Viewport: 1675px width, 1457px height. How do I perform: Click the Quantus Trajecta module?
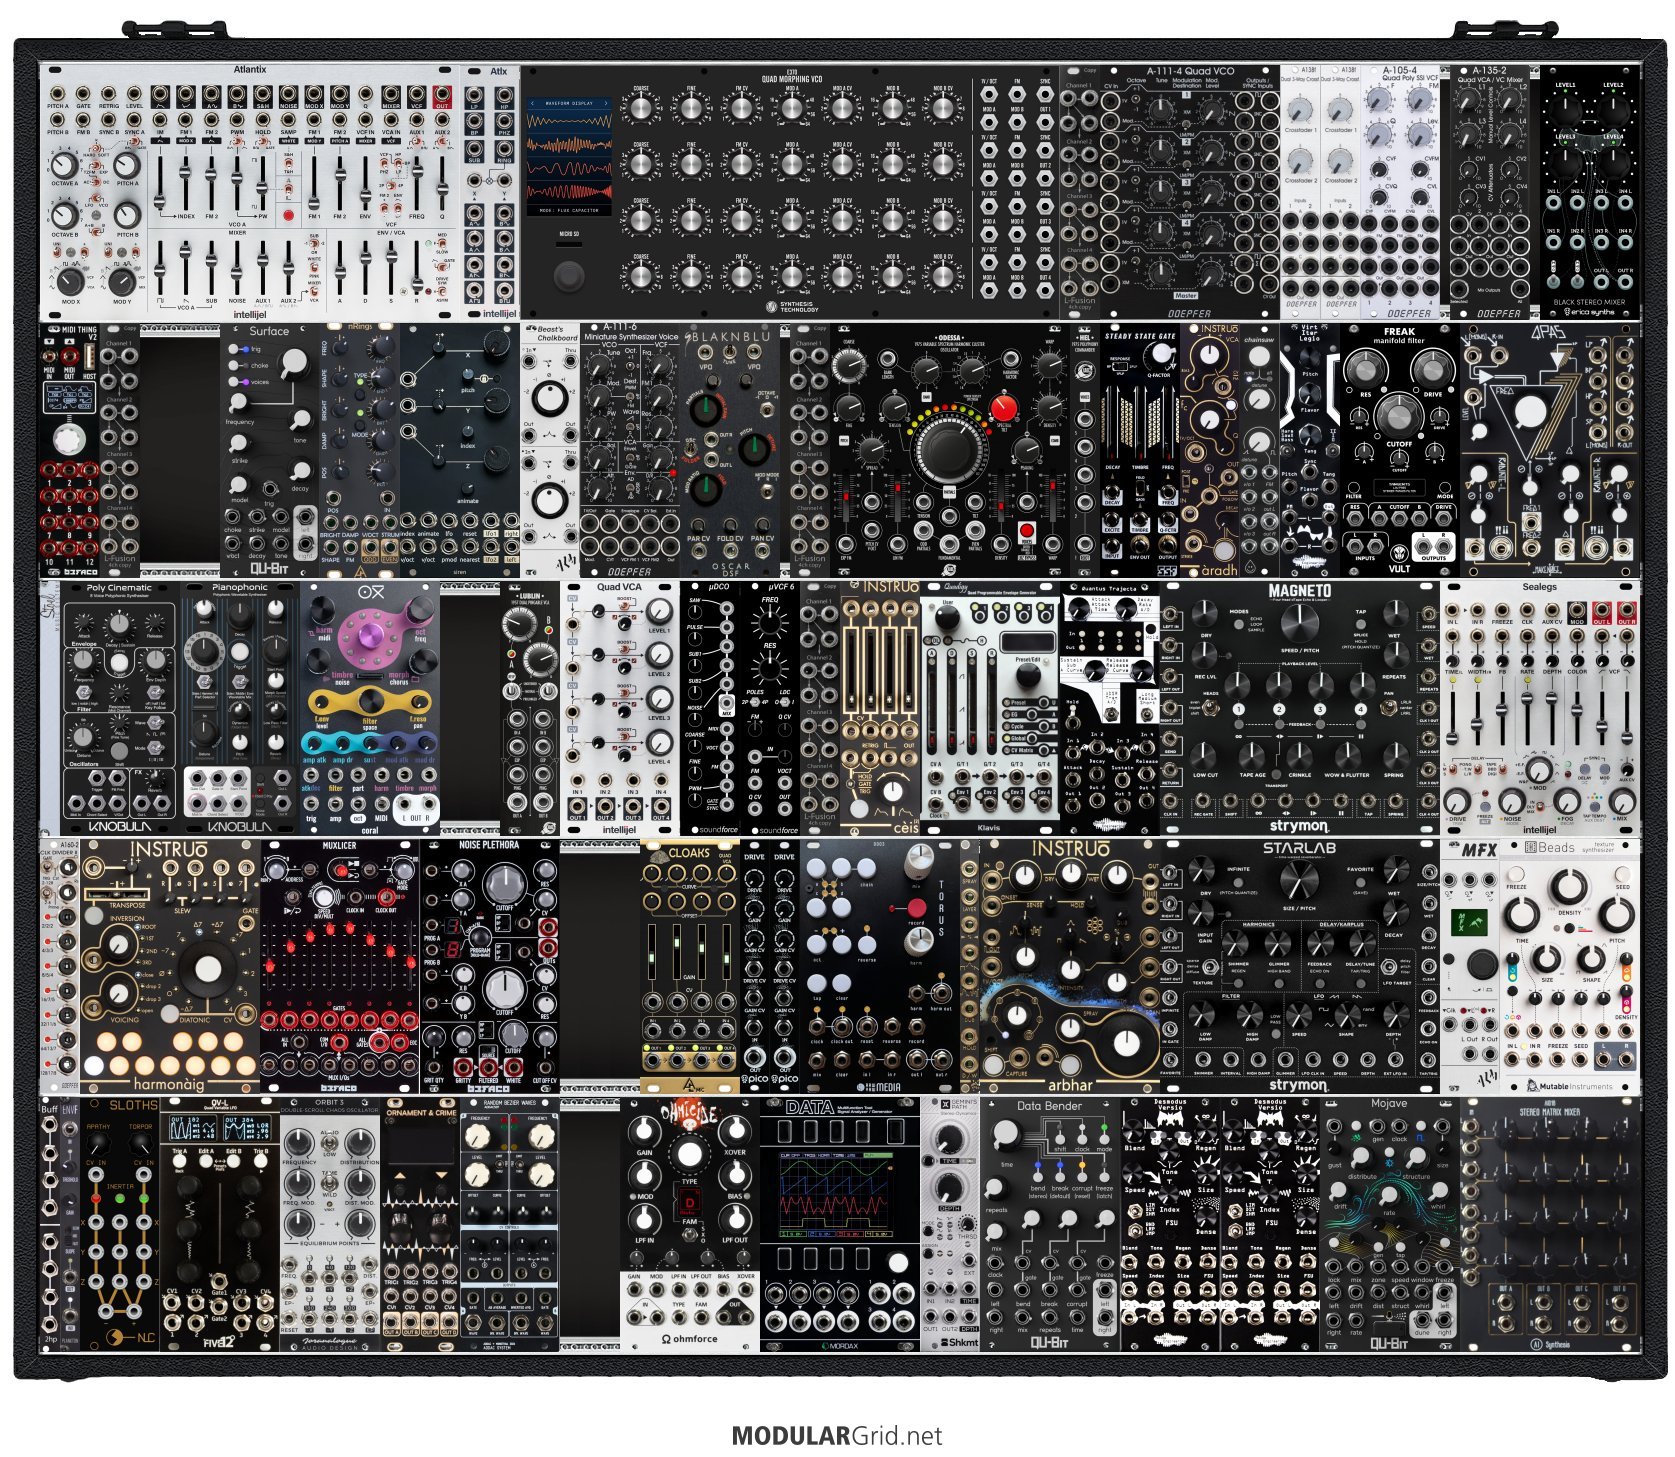pyautogui.click(x=1110, y=708)
